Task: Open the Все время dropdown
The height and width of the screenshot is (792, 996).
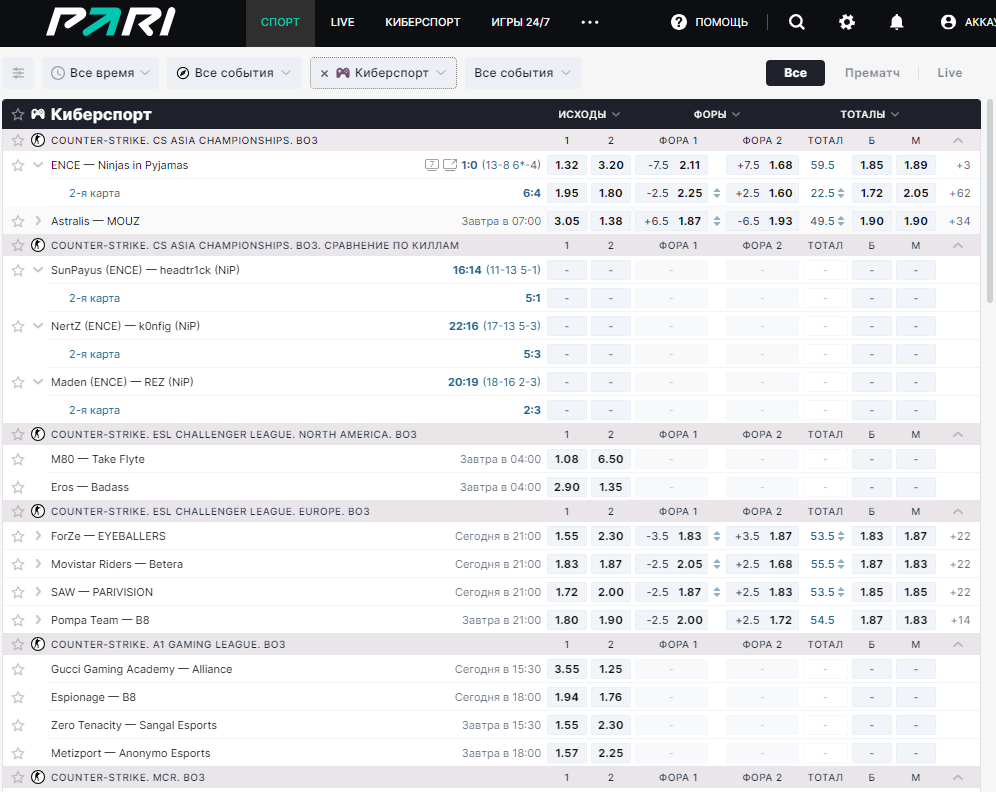Action: 100,73
